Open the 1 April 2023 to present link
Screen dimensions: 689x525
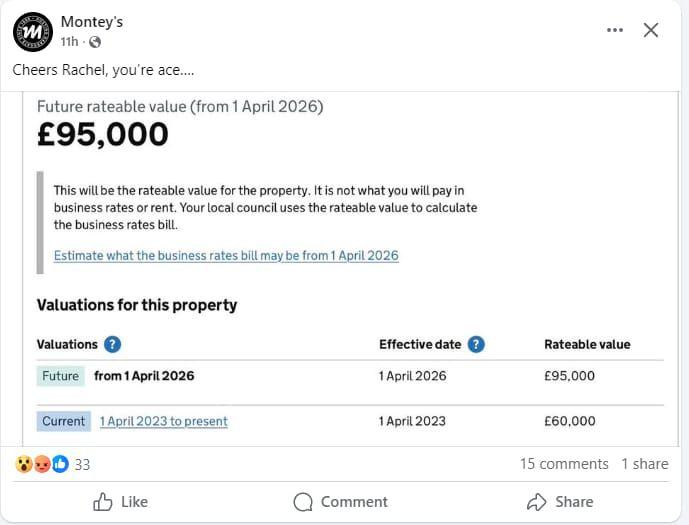(x=164, y=421)
